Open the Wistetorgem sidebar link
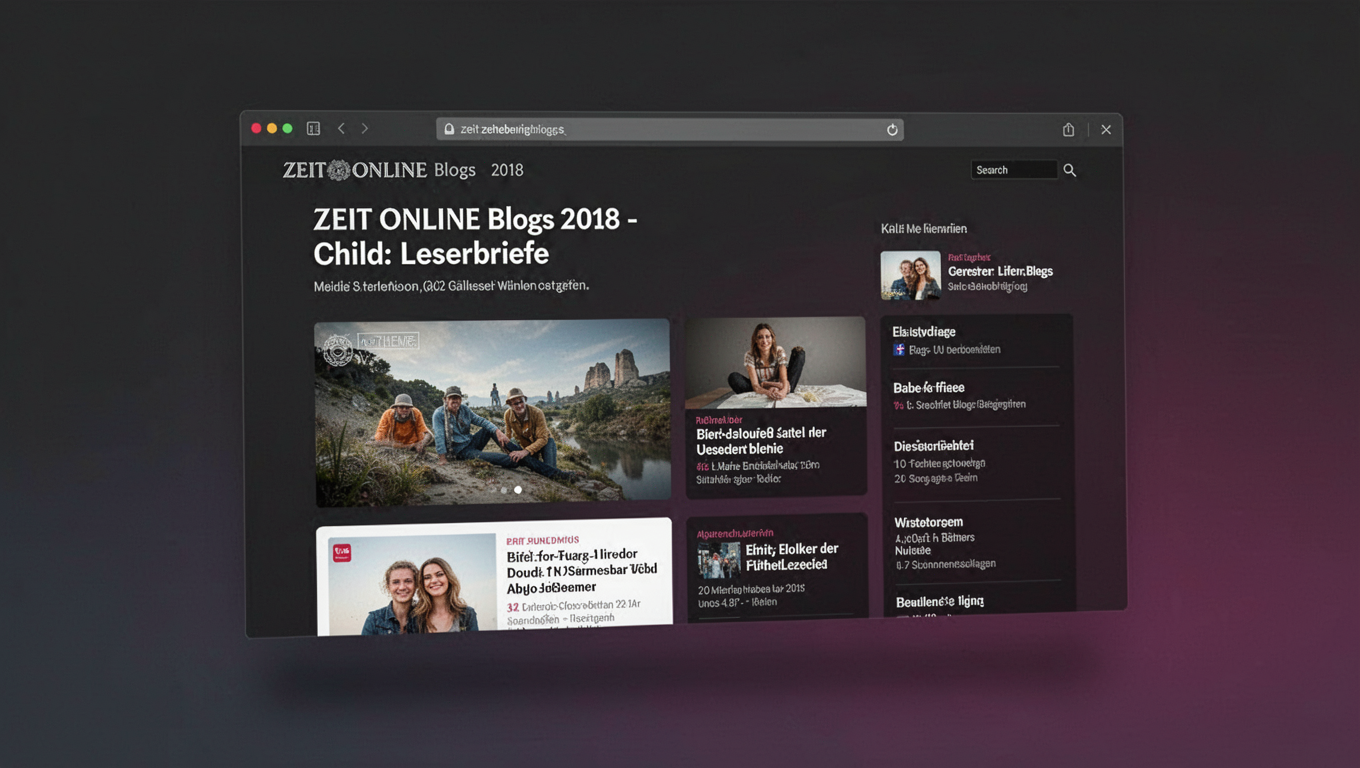1360x768 pixels. tap(928, 522)
